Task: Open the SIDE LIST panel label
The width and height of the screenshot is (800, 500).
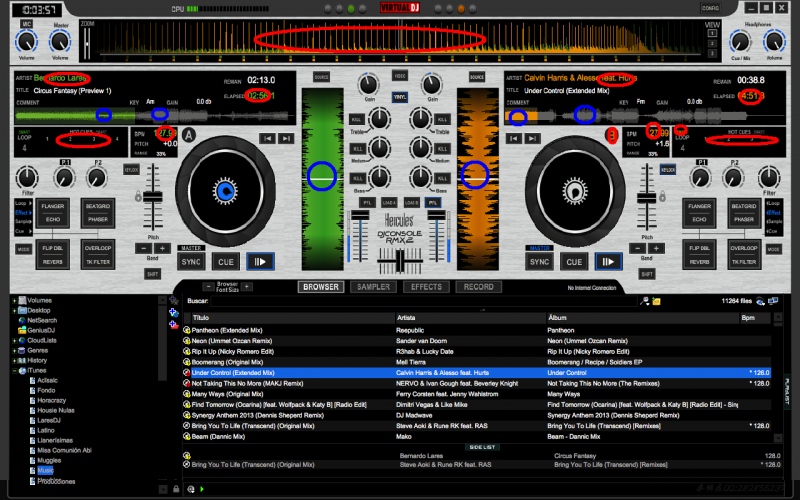Action: coord(482,447)
